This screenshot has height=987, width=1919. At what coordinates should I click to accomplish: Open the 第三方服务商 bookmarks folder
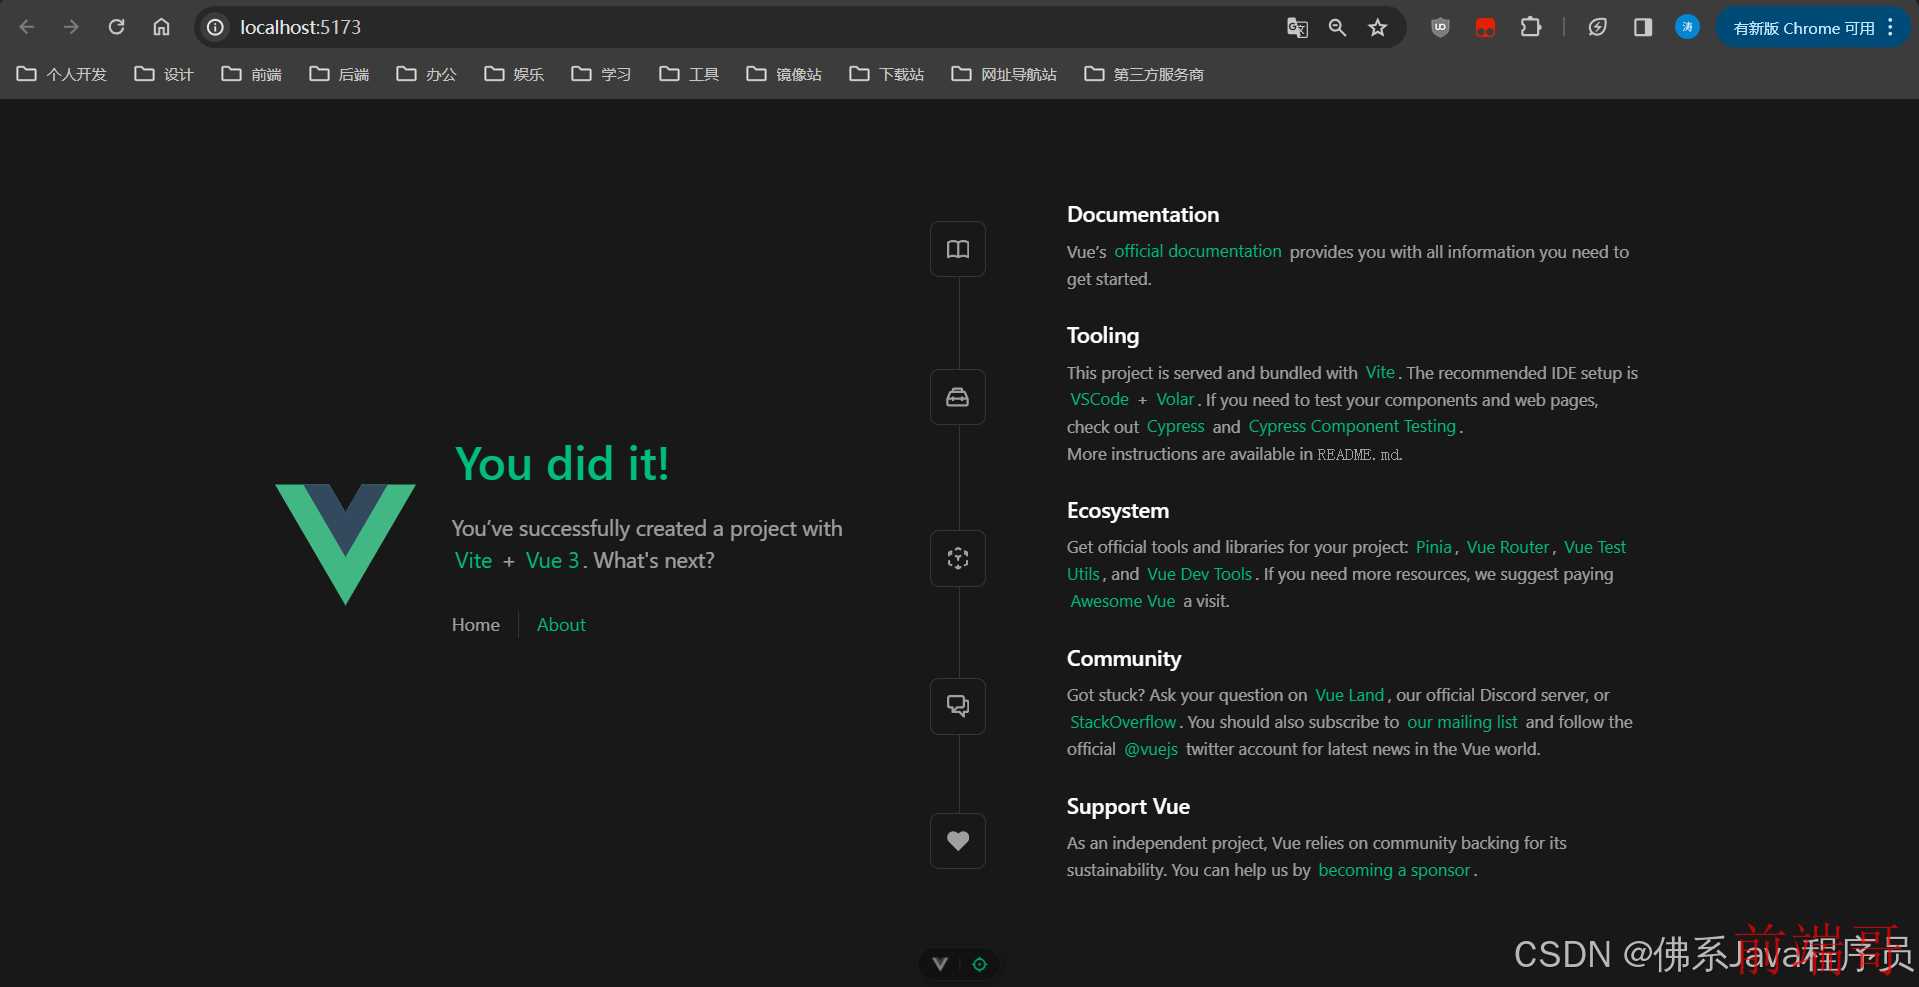coord(1144,74)
